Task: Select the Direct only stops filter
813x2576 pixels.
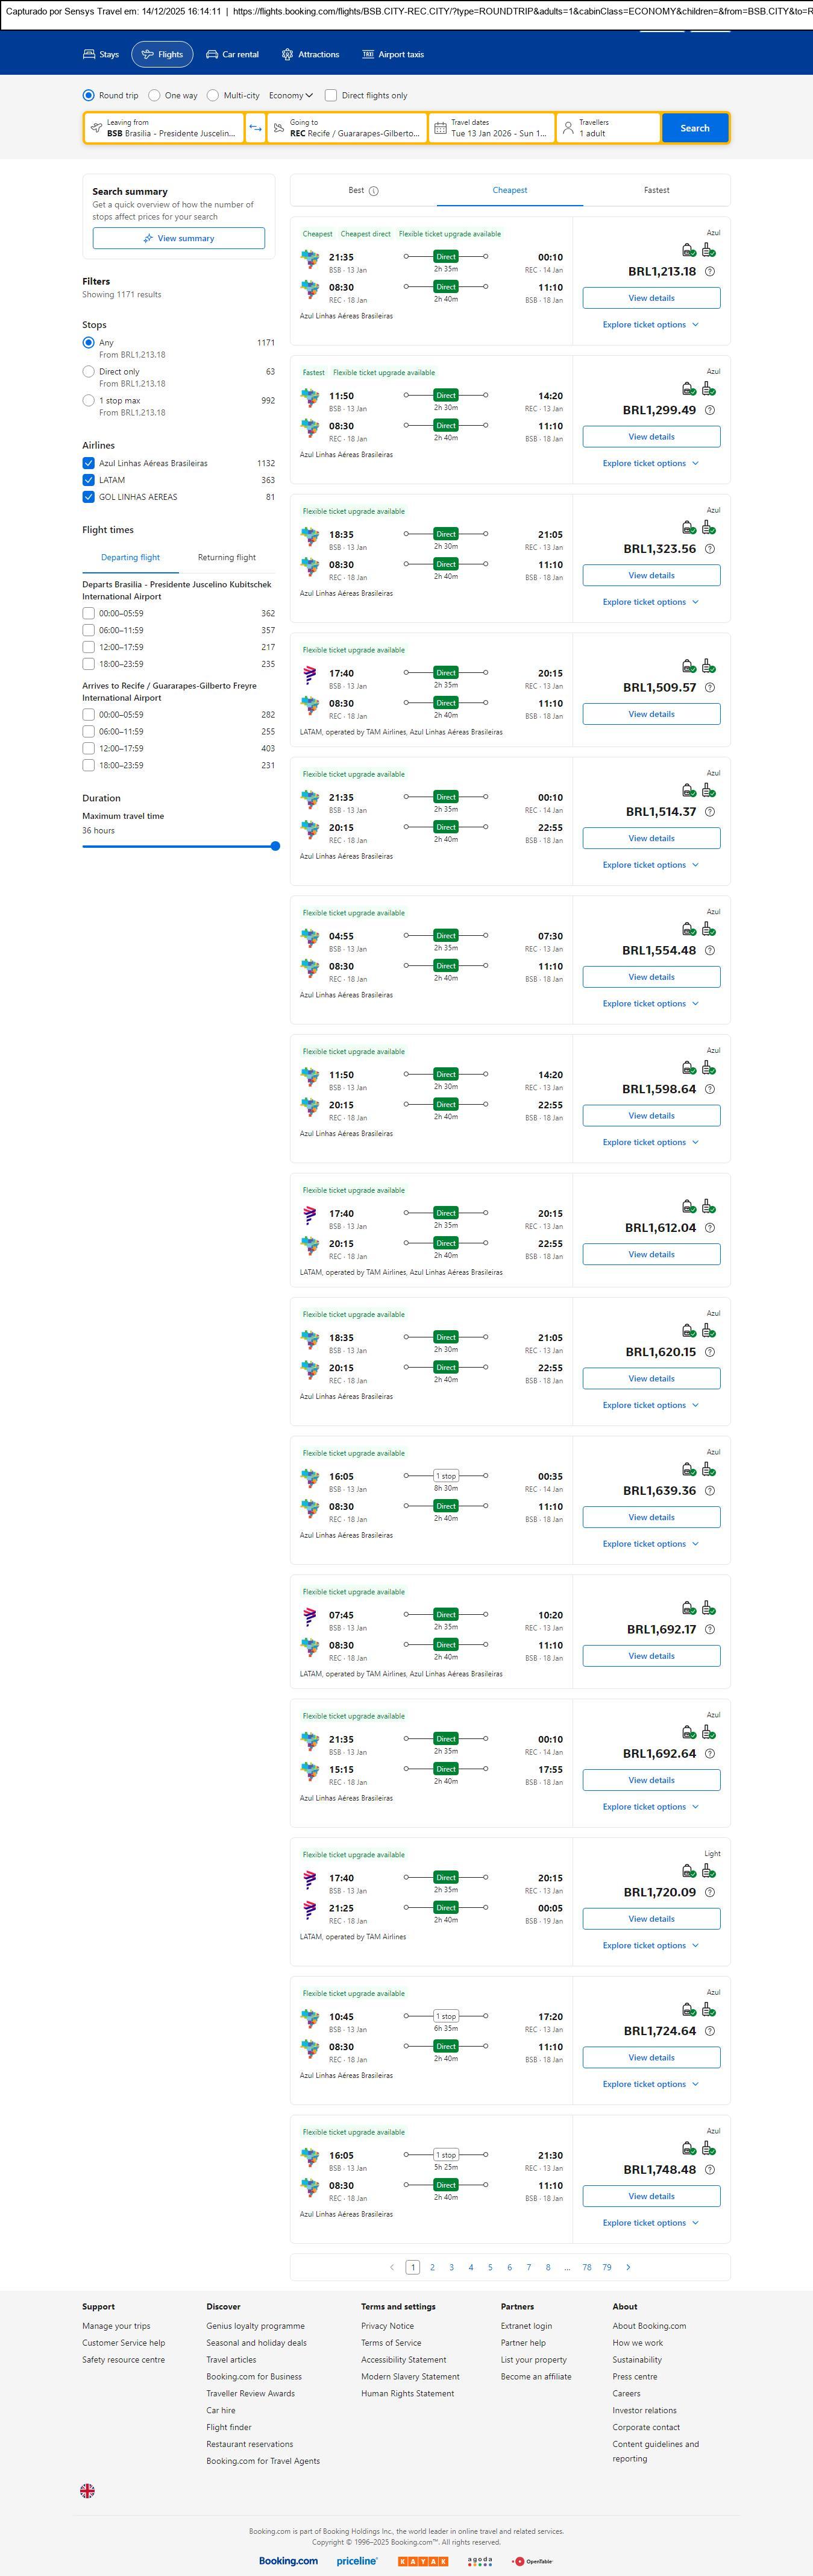Action: coord(89,372)
